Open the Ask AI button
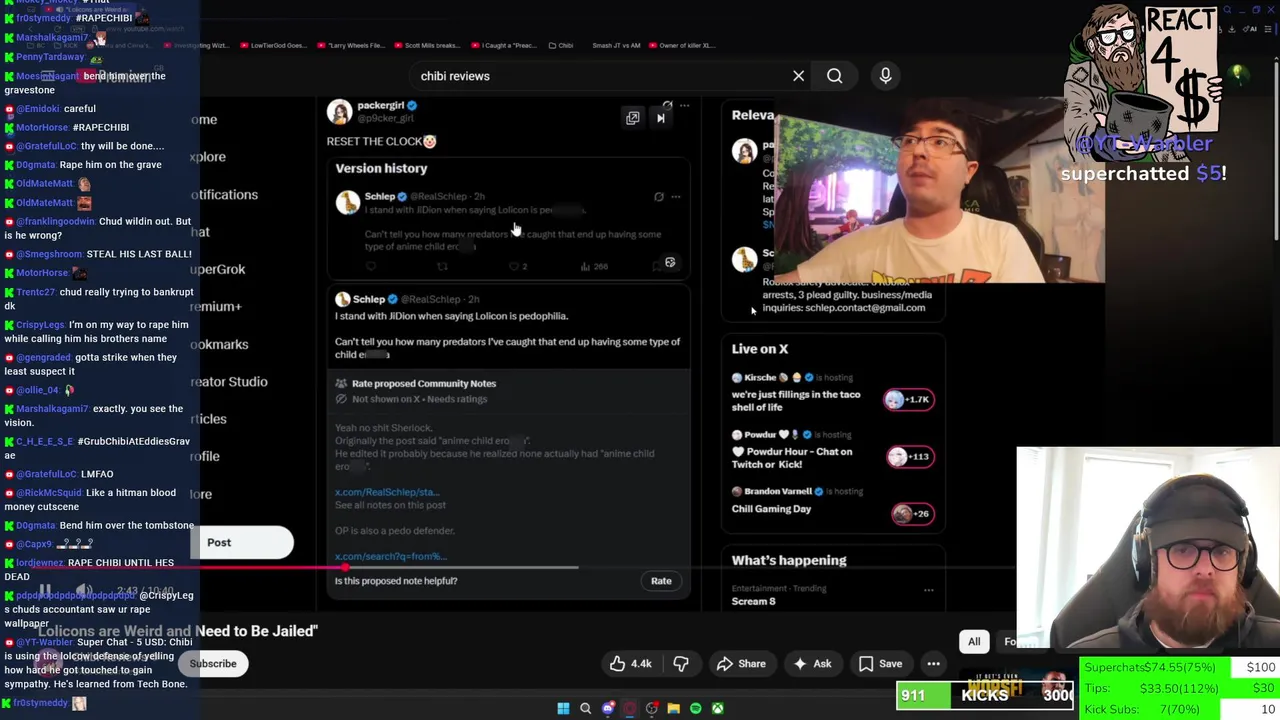1280x720 pixels. (x=812, y=664)
